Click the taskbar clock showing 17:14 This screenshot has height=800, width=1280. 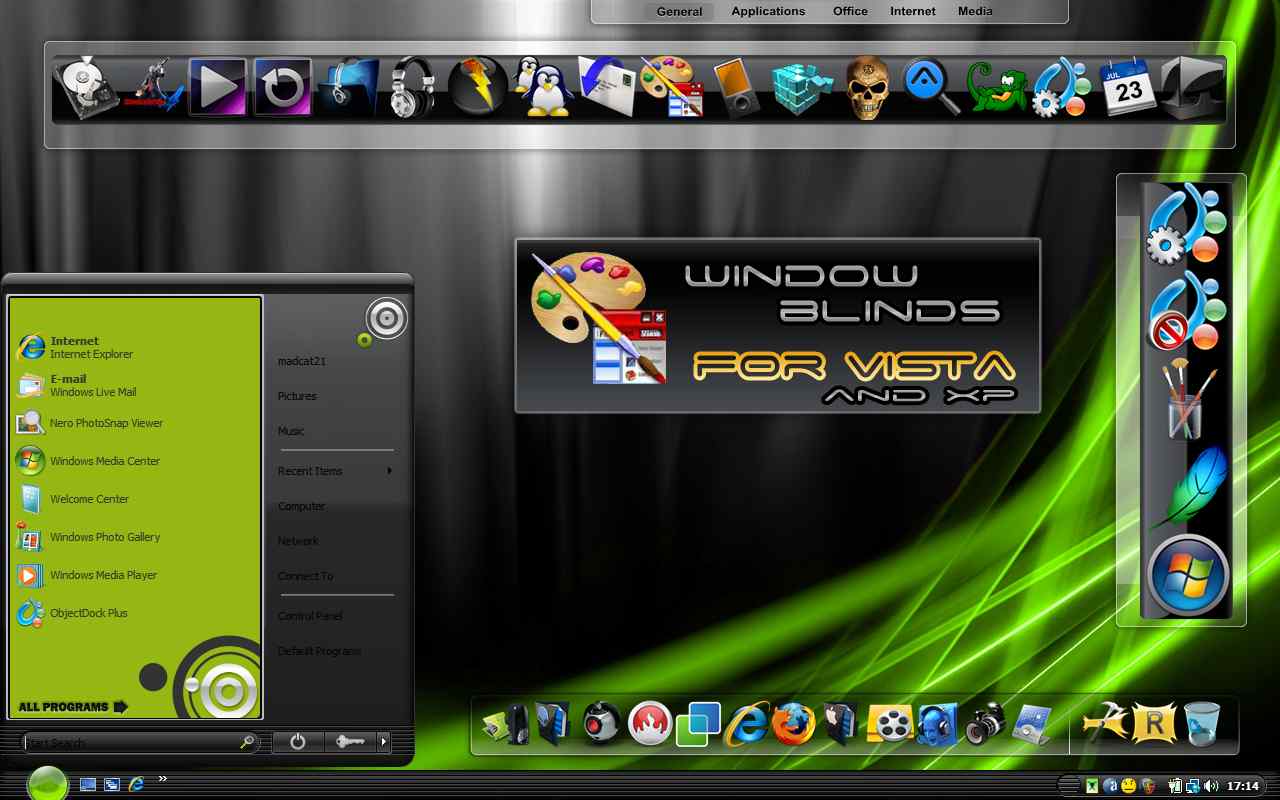click(1243, 786)
